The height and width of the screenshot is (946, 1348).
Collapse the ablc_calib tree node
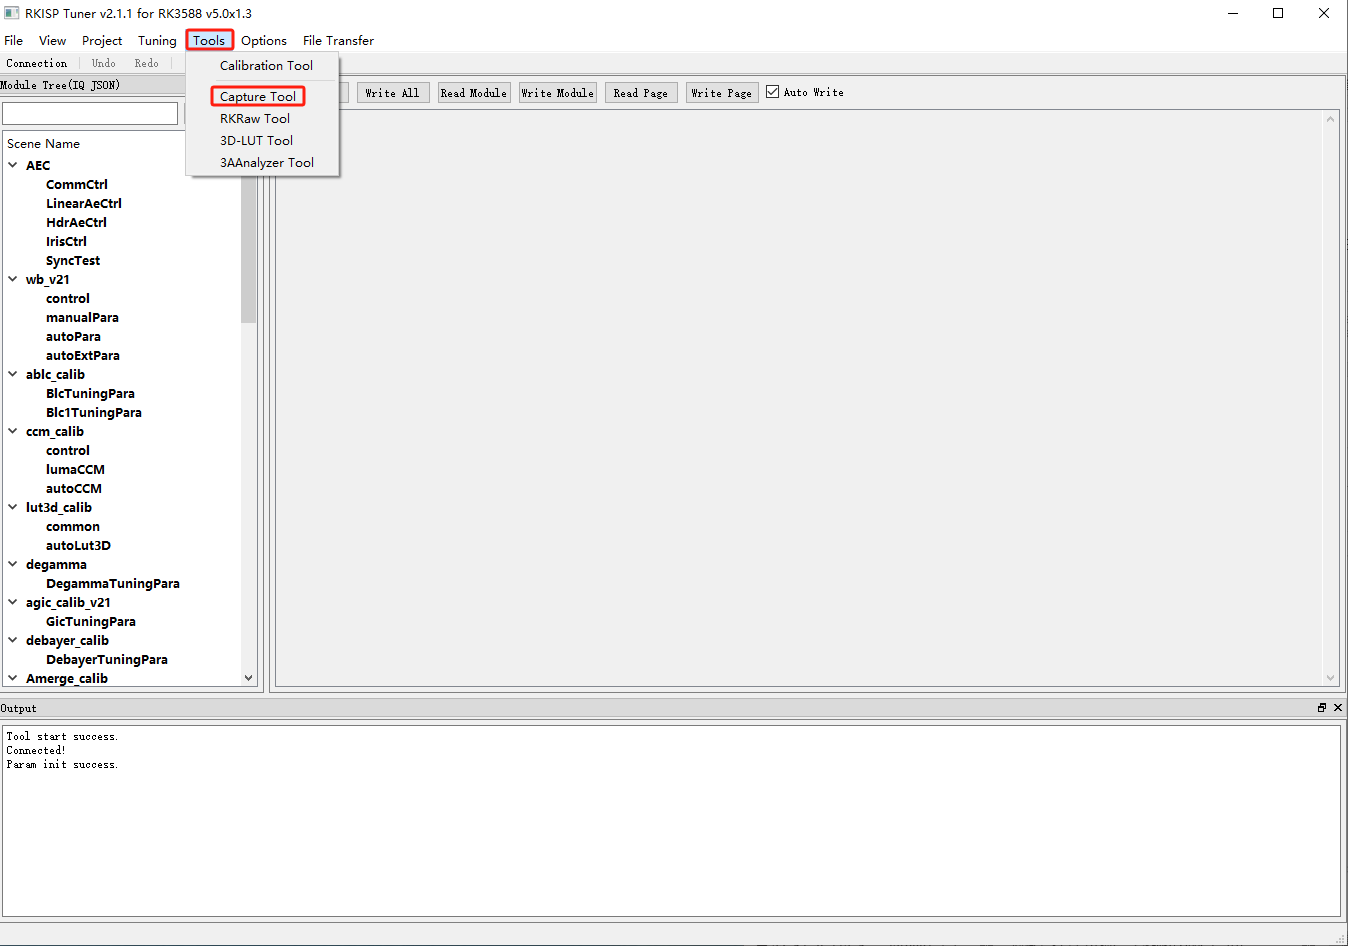coord(13,374)
